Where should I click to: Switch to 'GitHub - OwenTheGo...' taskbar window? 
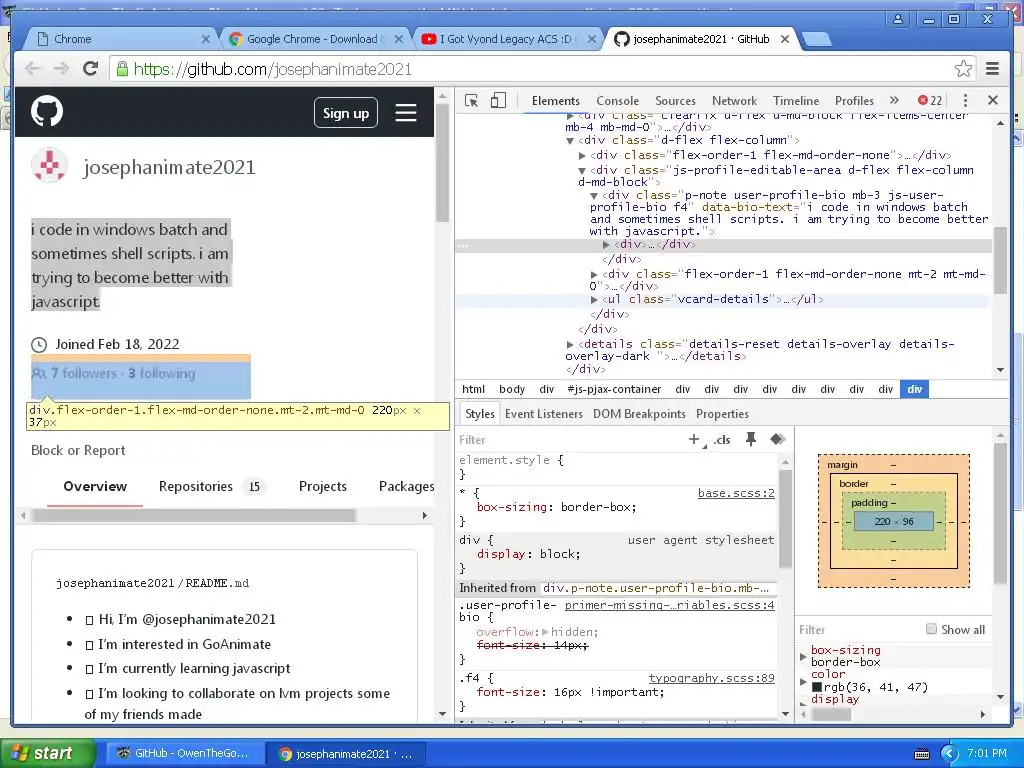pos(185,753)
